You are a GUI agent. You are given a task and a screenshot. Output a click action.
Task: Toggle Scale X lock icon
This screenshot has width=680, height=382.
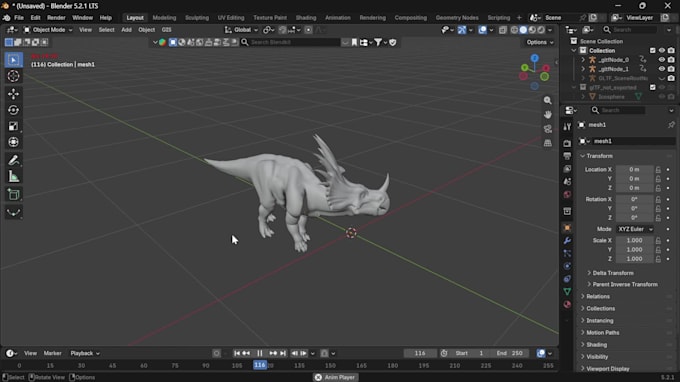pos(658,241)
